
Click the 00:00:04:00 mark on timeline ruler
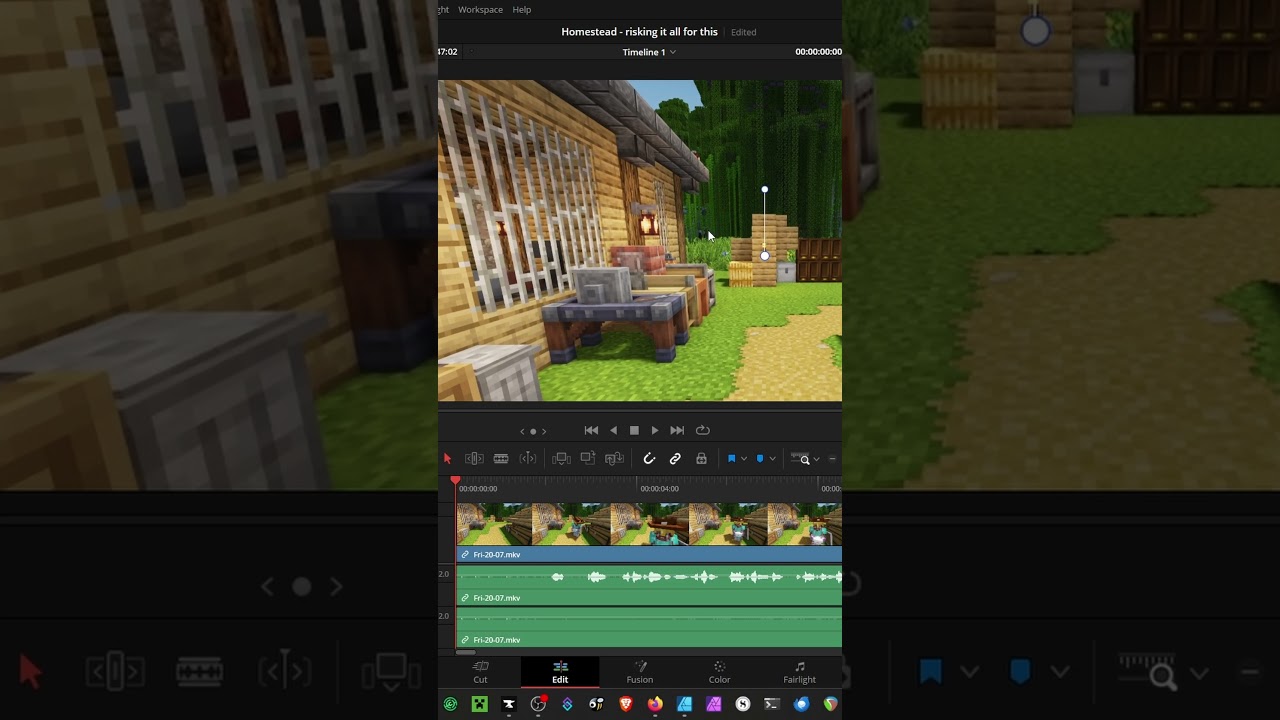660,489
